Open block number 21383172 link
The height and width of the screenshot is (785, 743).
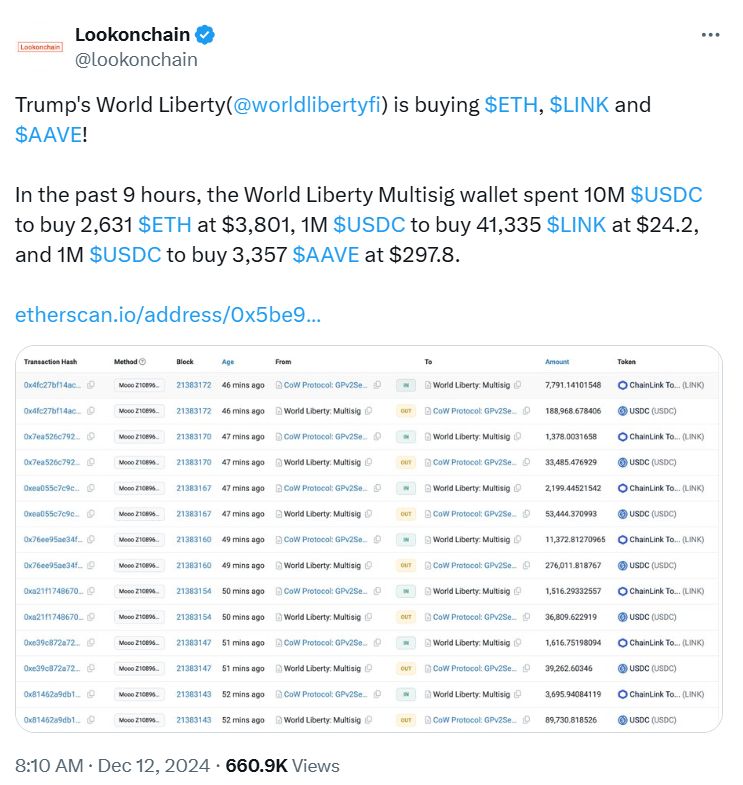pyautogui.click(x=194, y=384)
